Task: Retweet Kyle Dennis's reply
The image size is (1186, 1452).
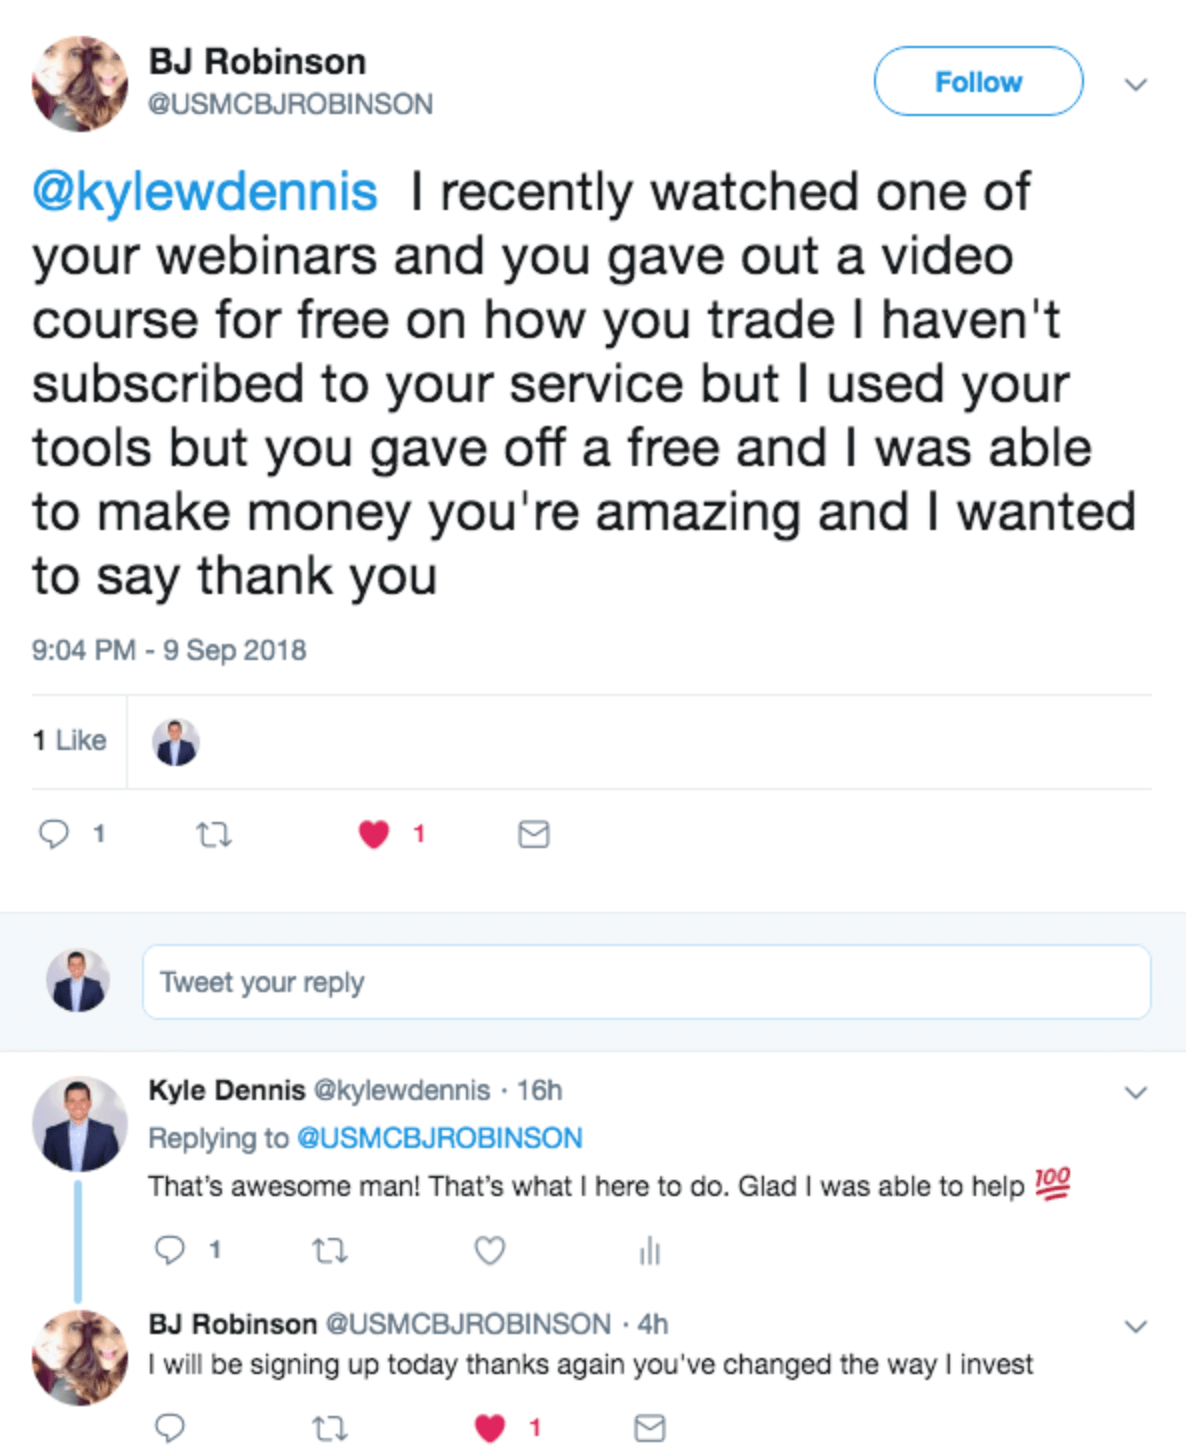Action: 329,1250
